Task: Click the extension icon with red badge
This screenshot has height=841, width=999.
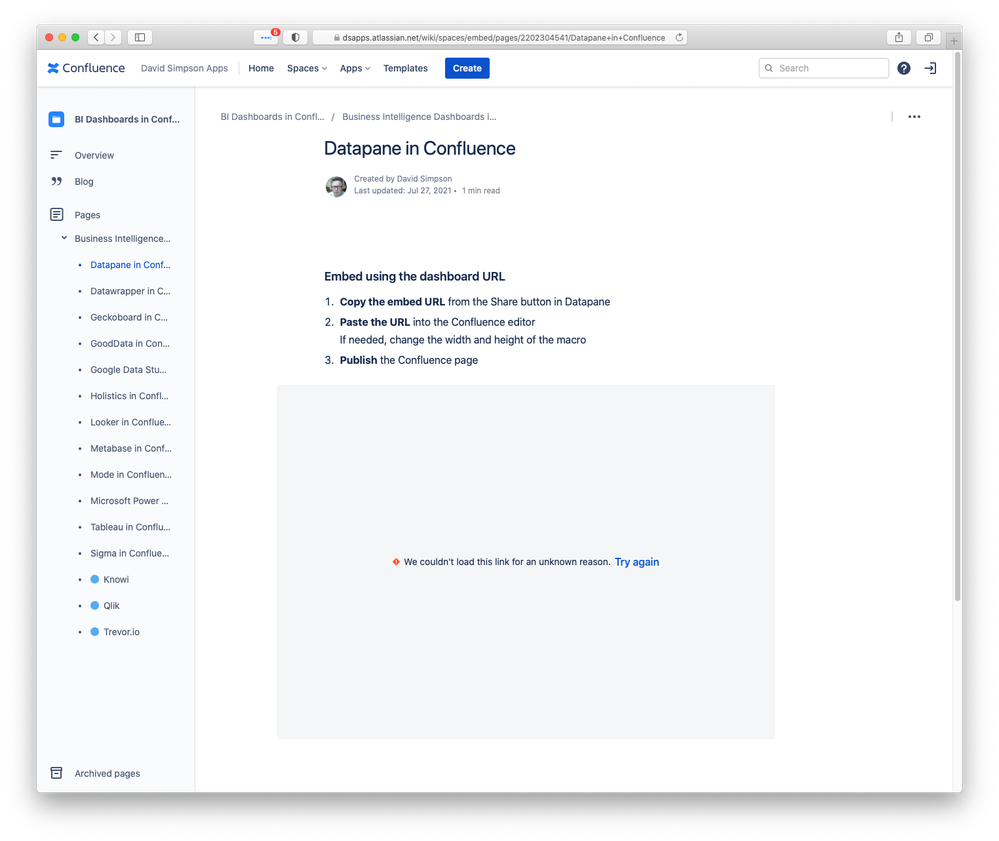Action: pyautogui.click(x=266, y=38)
